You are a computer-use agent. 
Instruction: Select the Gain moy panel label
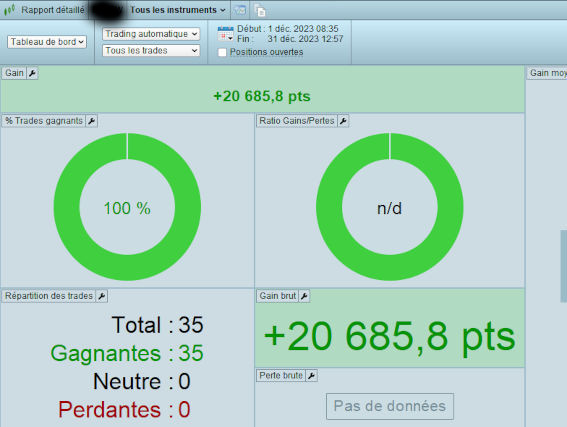547,73
